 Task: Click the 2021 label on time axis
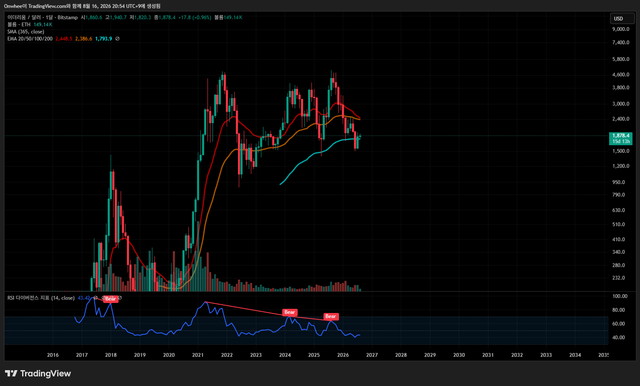point(198,355)
